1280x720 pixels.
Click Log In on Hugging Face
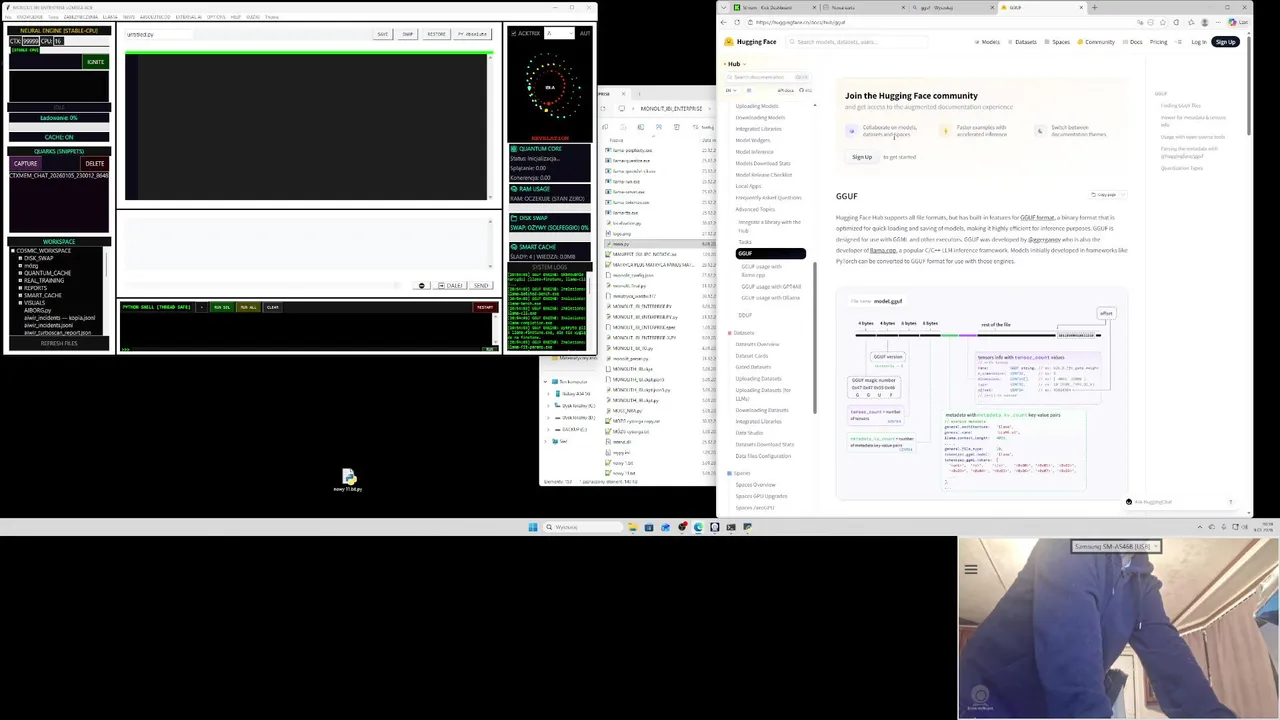(x=1198, y=42)
